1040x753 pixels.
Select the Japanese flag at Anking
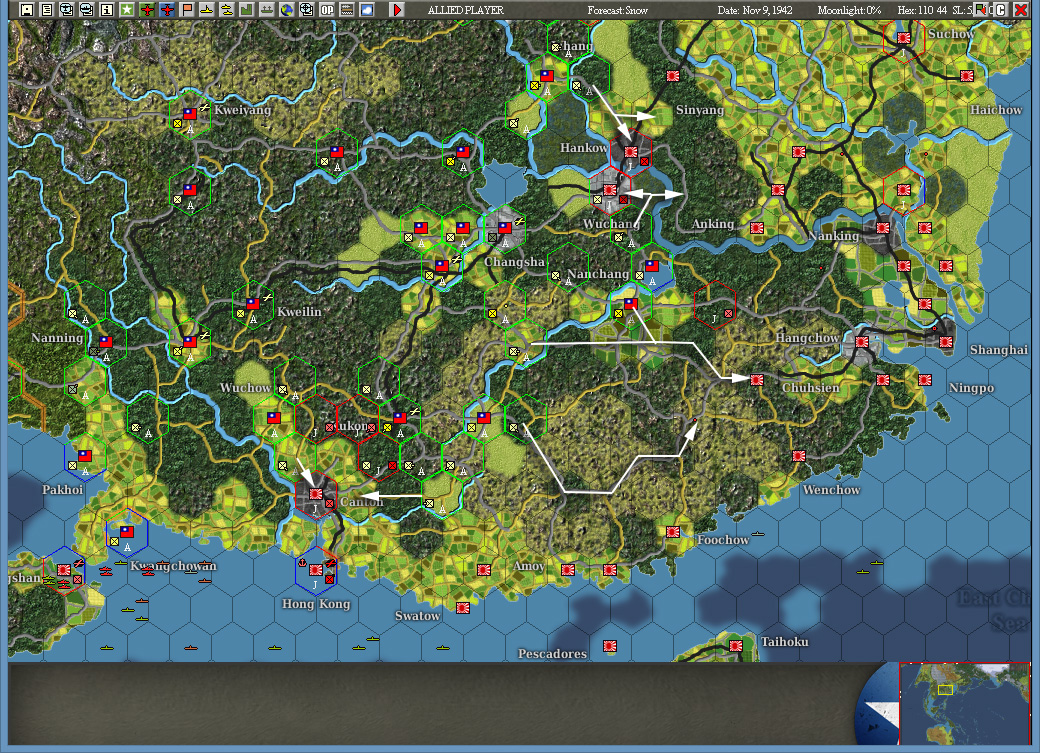[x=757, y=228]
